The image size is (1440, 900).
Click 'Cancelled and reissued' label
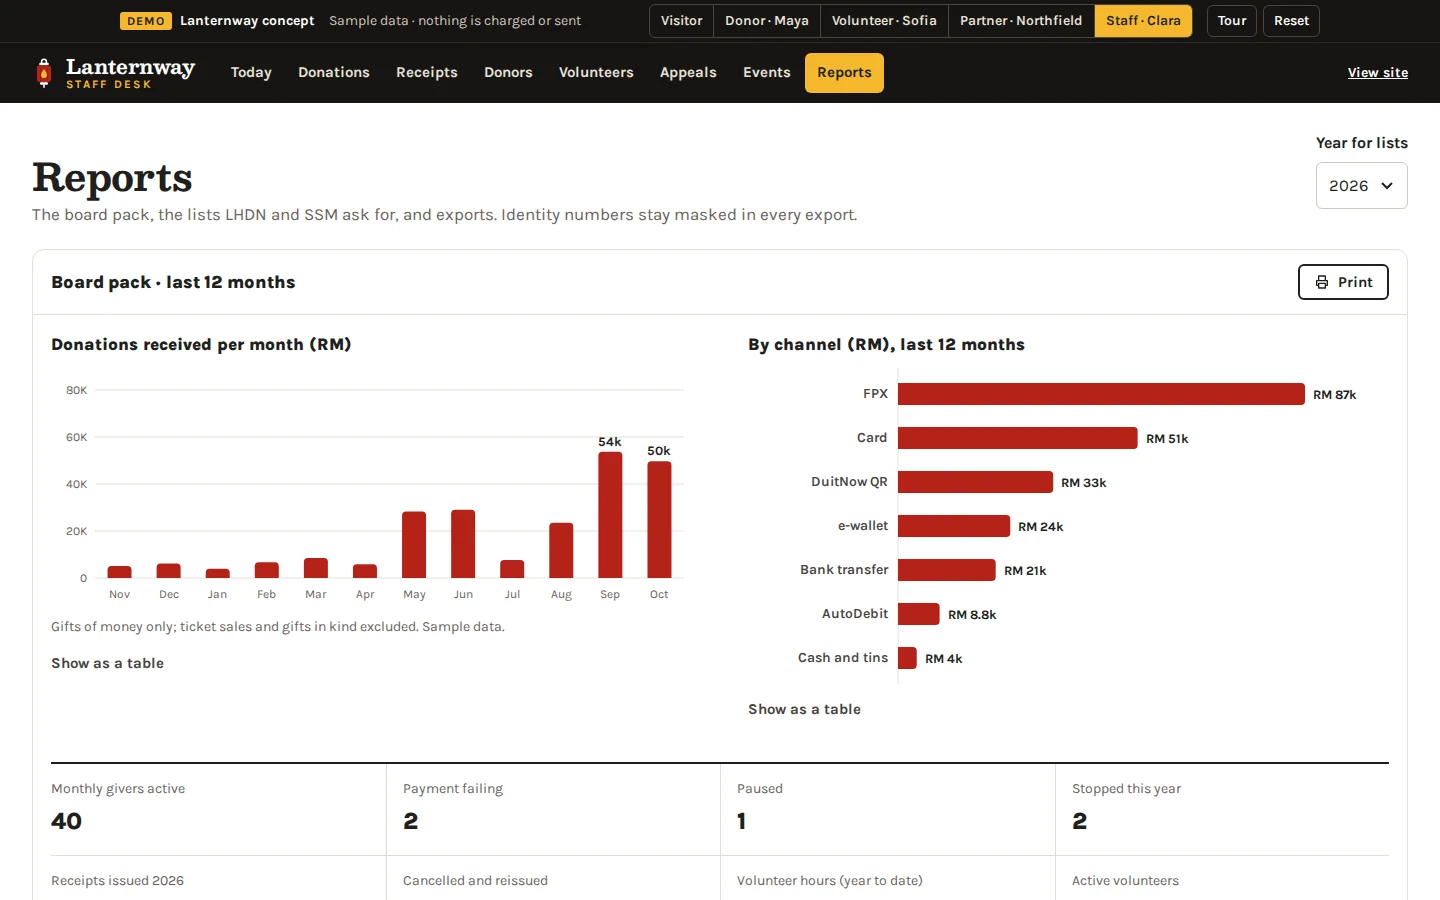(x=475, y=881)
